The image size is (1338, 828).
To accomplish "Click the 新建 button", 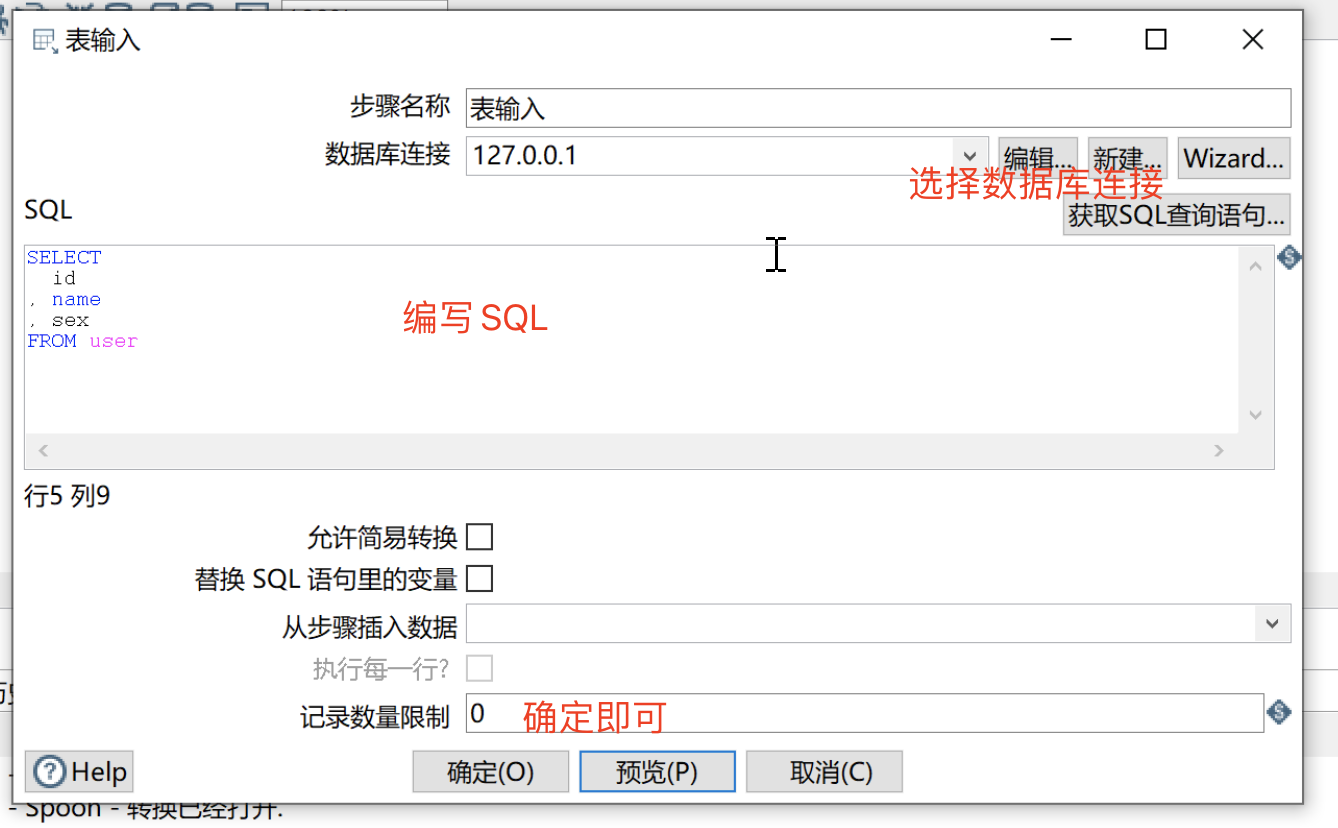I will point(1127,157).
